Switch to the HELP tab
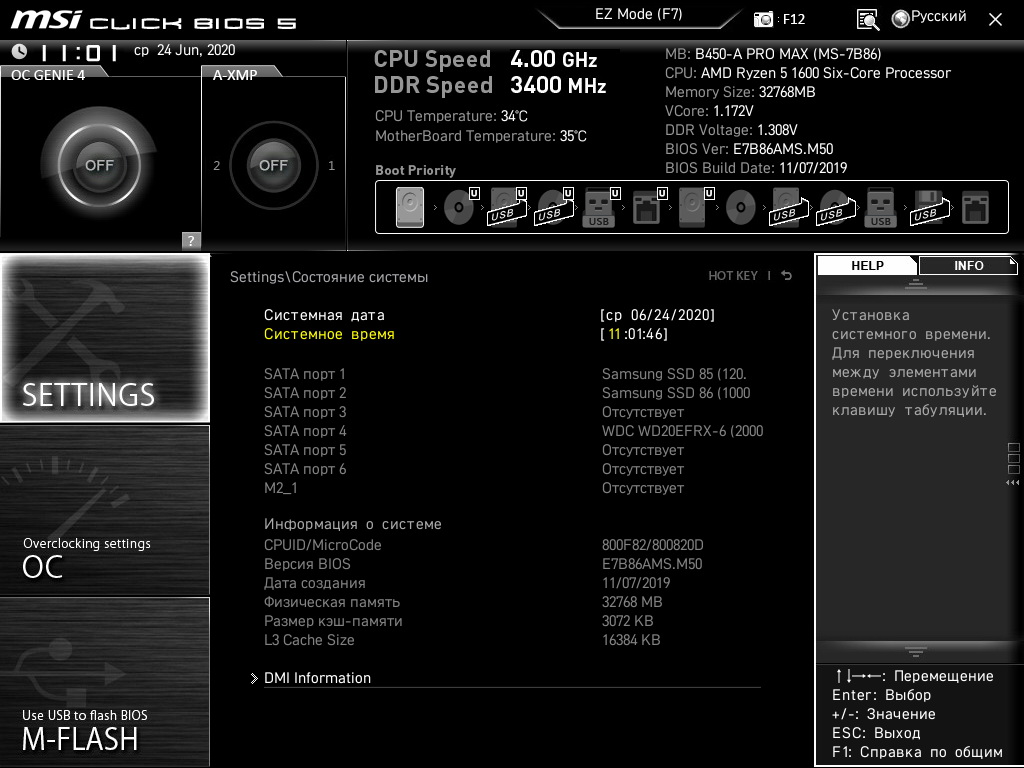 tap(867, 265)
